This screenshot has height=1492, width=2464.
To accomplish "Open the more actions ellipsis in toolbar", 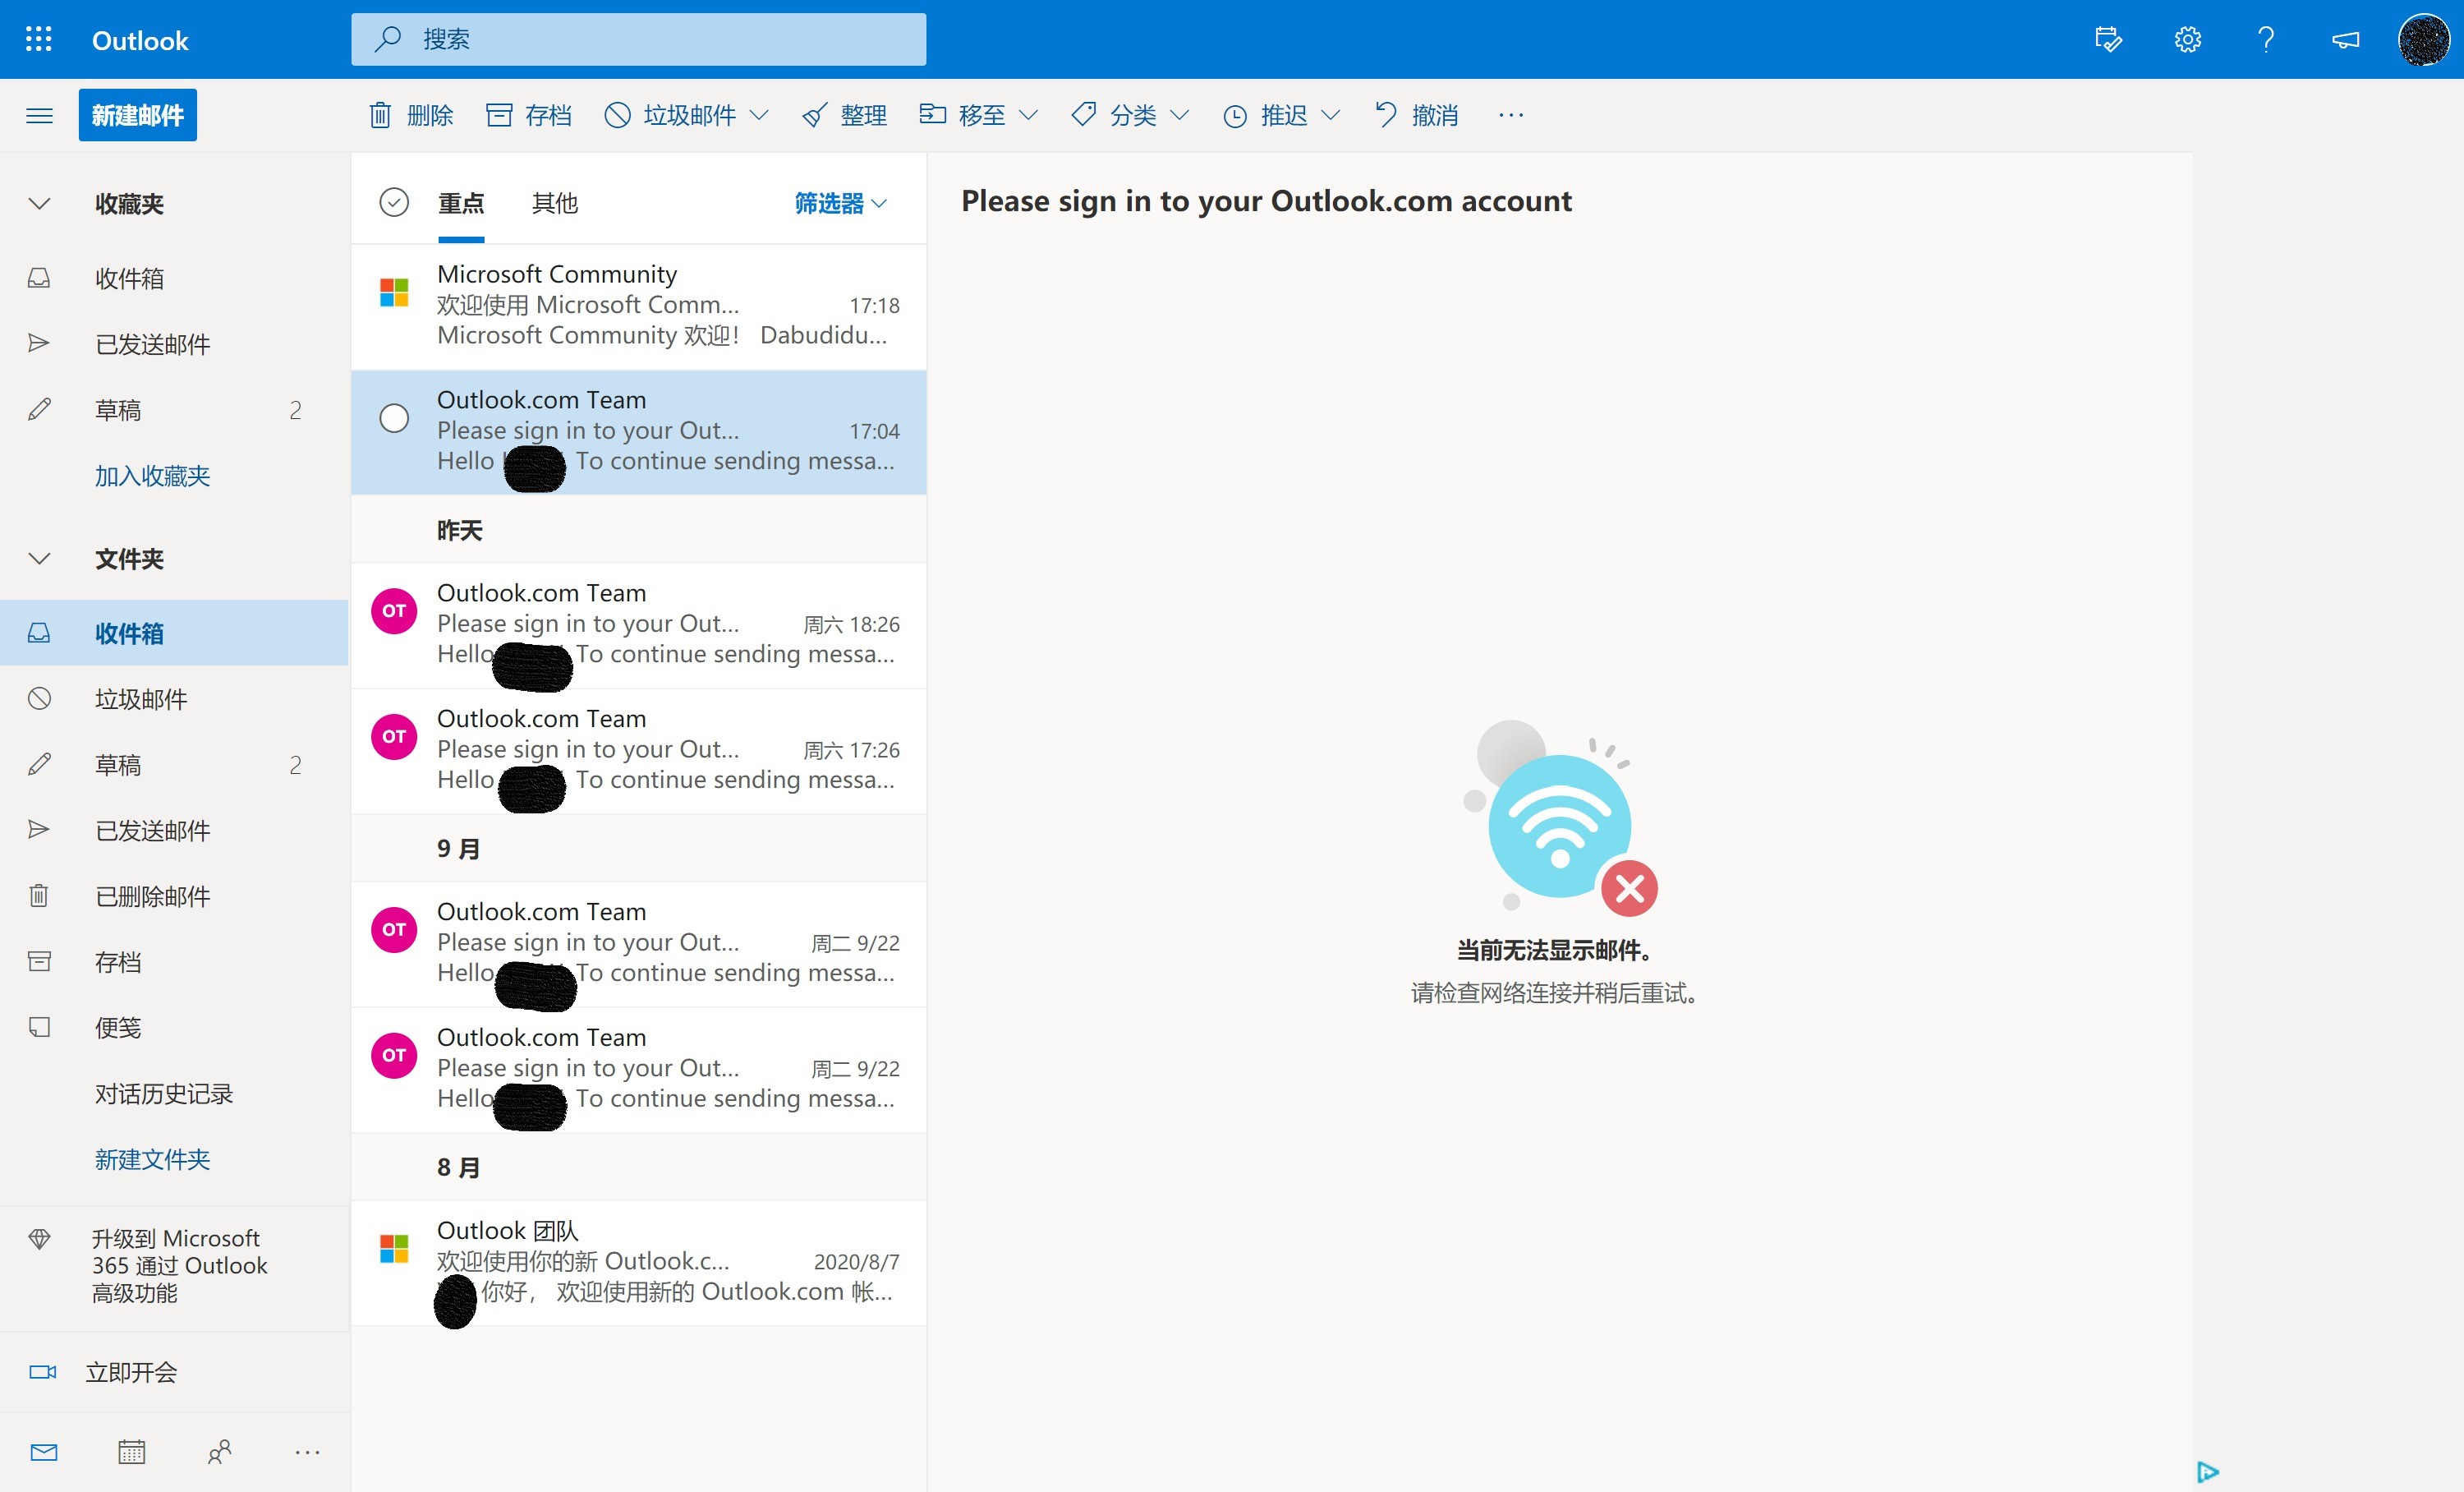I will point(1511,115).
